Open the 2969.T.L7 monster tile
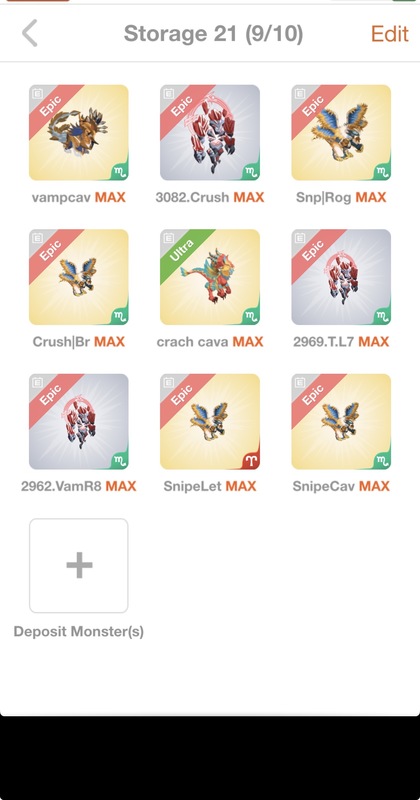Image resolution: width=420 pixels, height=800 pixels. [x=341, y=277]
